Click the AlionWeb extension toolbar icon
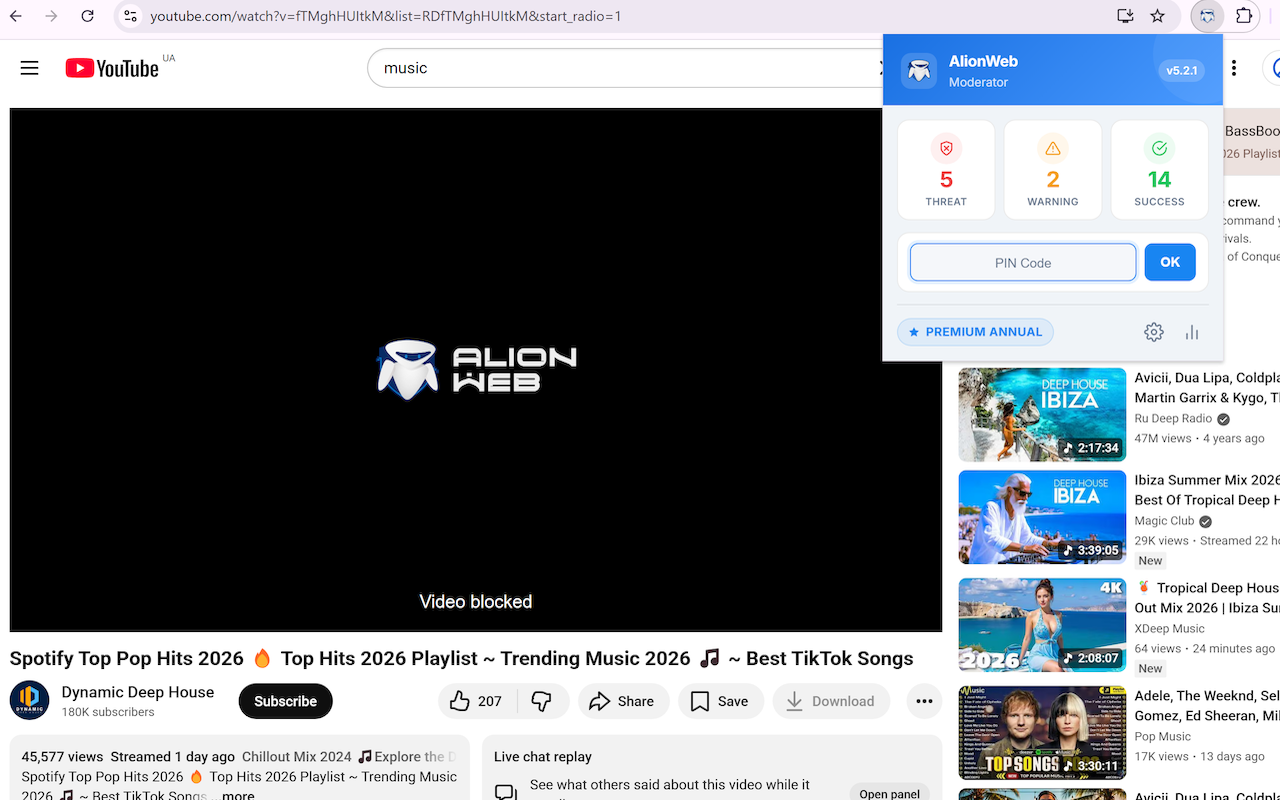Screen dimensions: 1280x800 [x=1208, y=16]
